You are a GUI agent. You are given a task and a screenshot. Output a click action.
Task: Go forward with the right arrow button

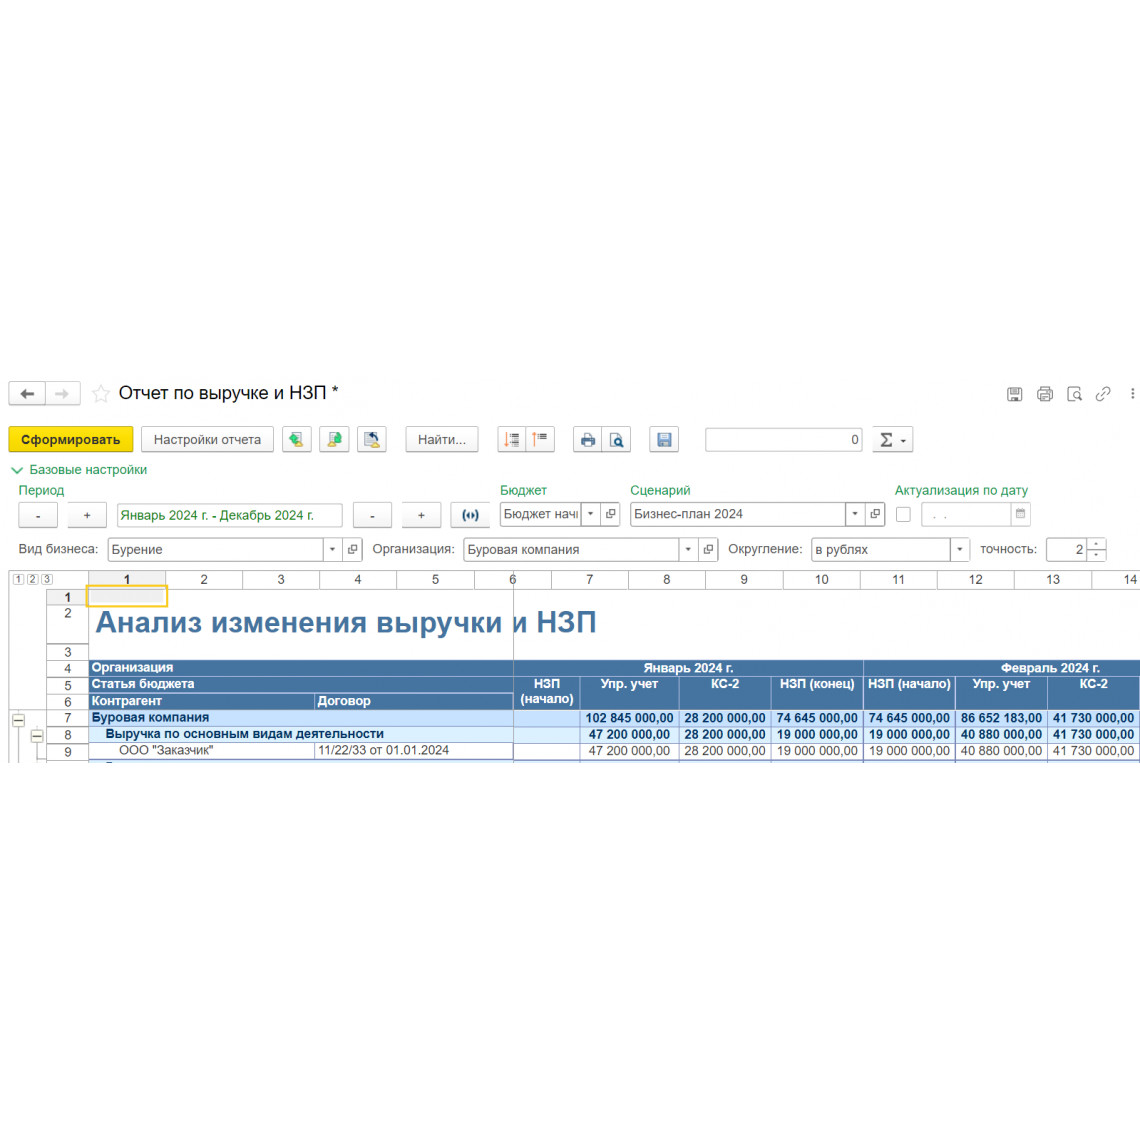point(63,393)
